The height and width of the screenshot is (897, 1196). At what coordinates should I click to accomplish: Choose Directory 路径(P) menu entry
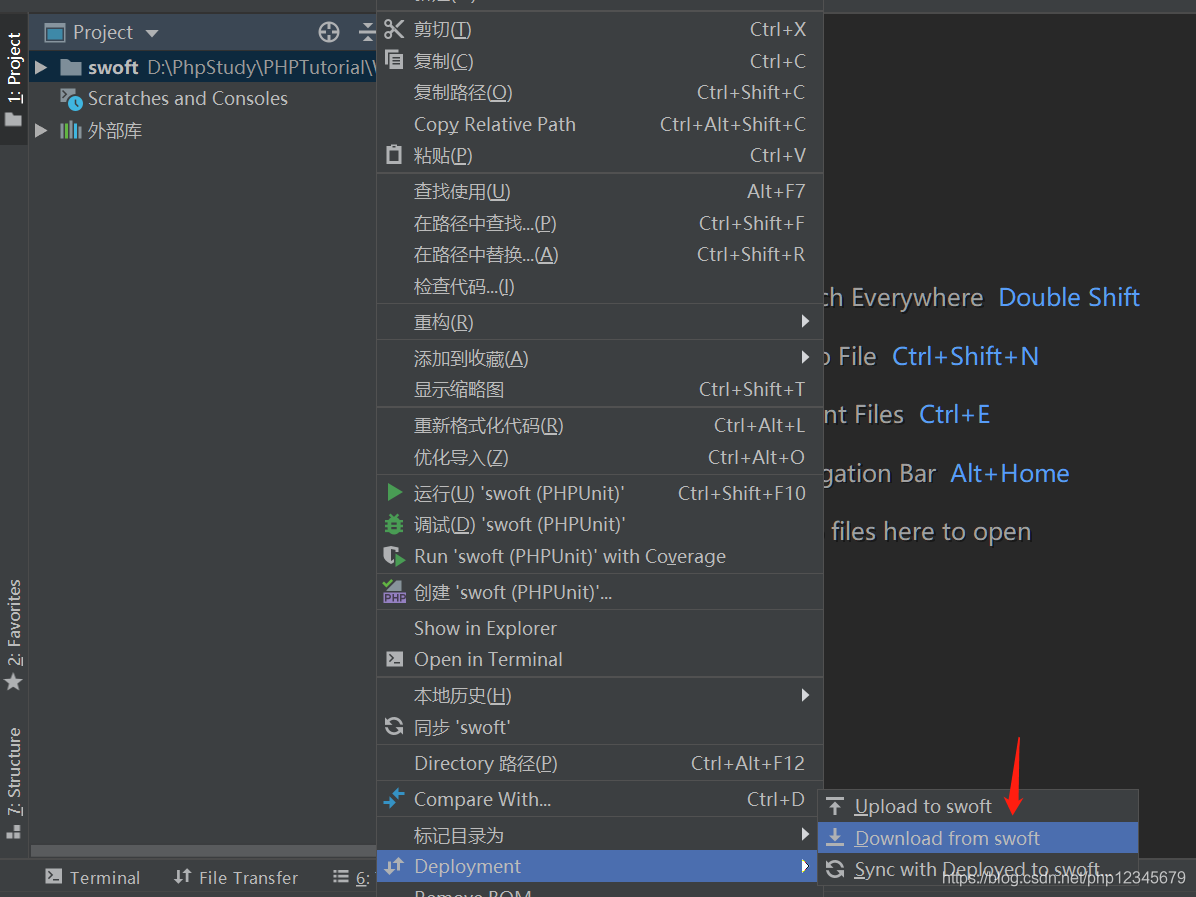tap(600, 763)
